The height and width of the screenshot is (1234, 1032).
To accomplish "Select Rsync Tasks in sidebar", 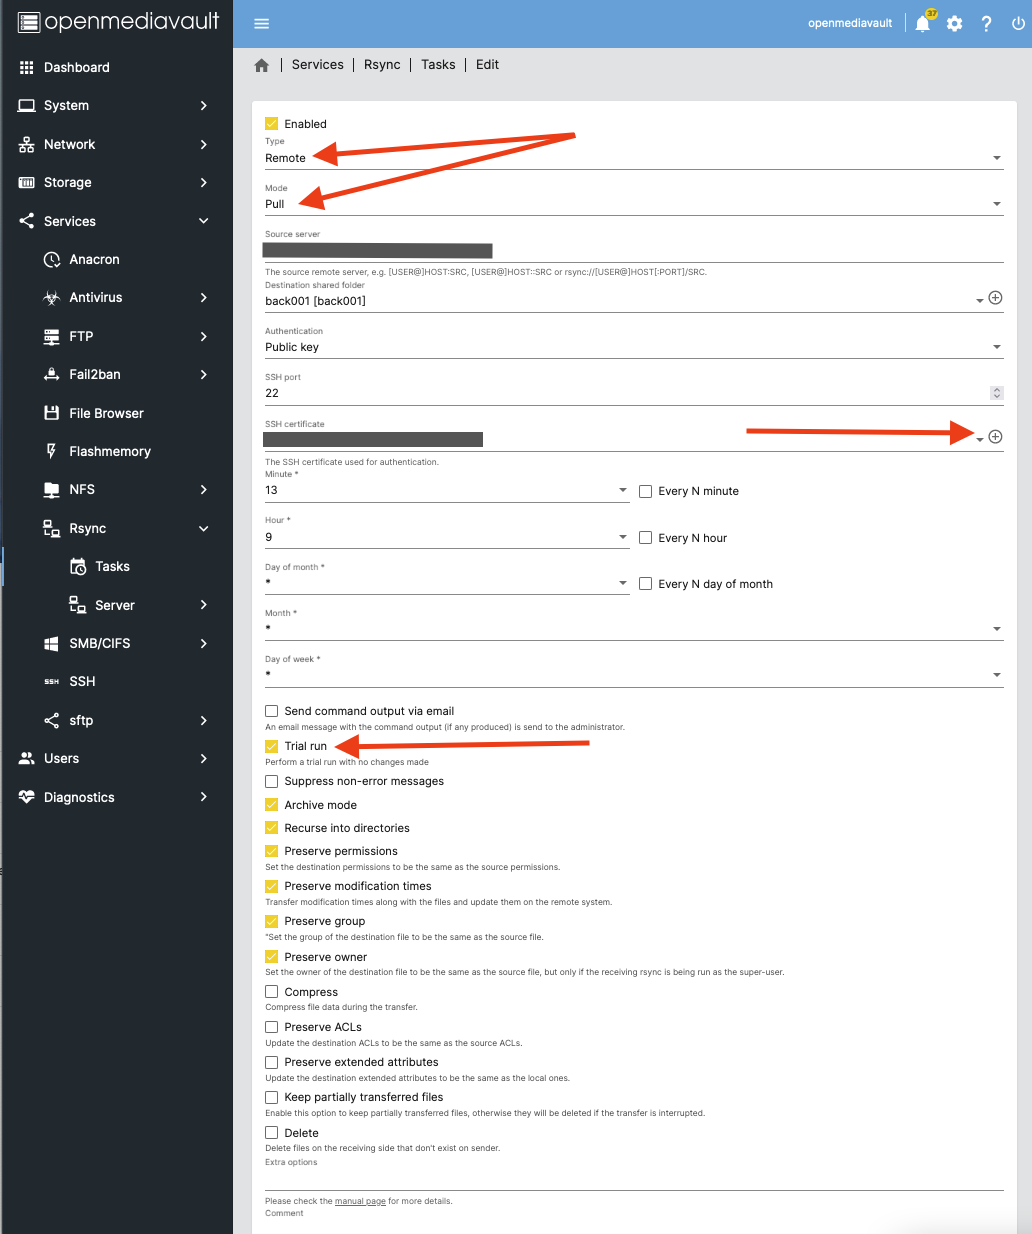I will (112, 566).
